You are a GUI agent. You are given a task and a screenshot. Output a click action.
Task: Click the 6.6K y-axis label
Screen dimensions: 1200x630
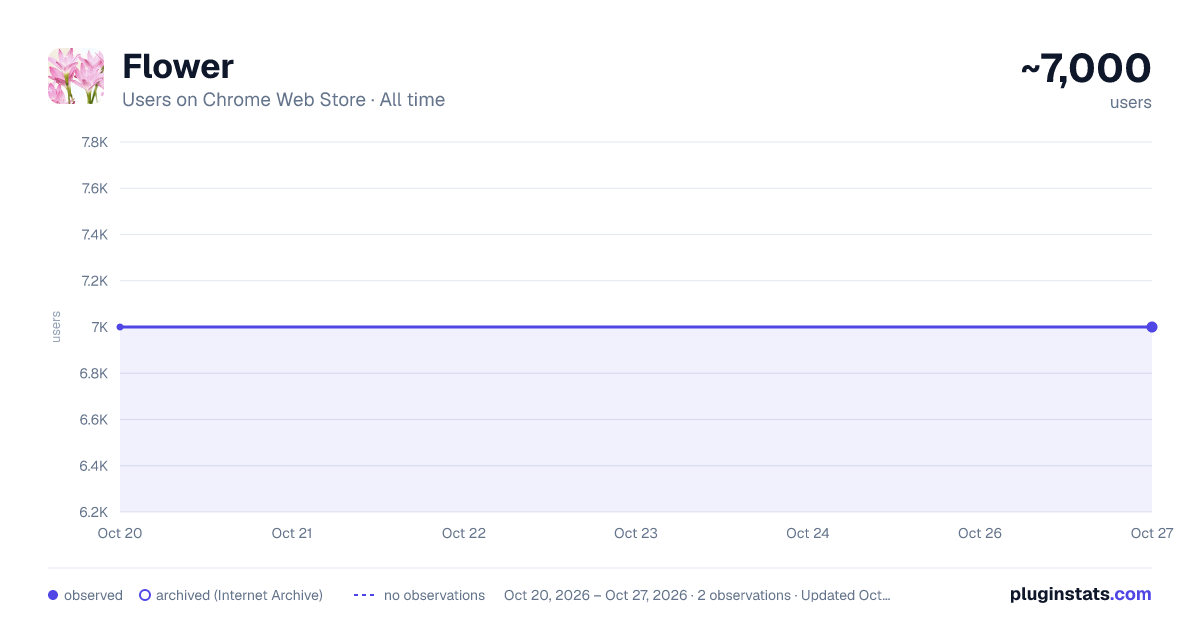[x=94, y=419]
